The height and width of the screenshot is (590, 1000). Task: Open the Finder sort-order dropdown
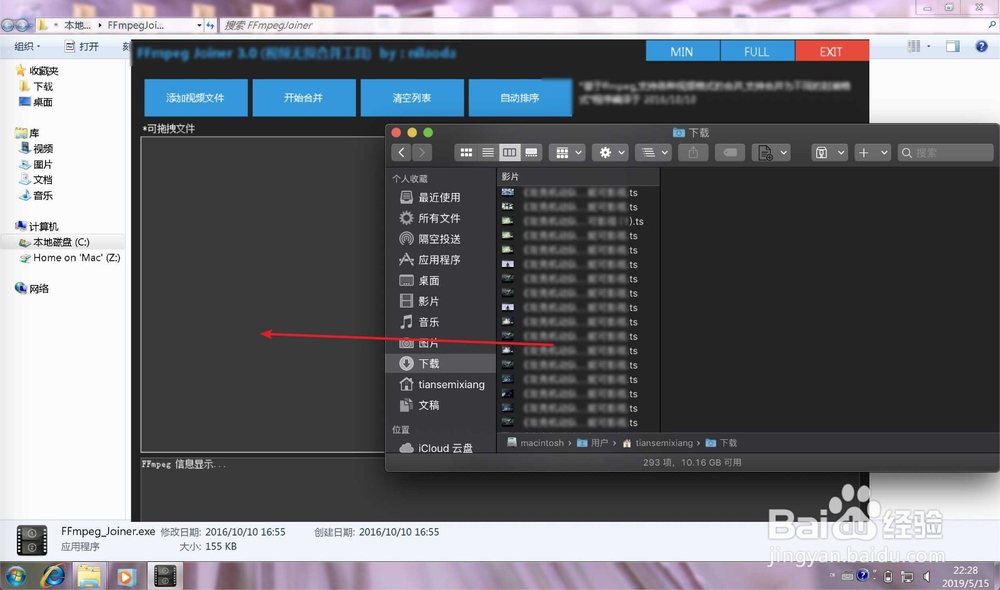(654, 152)
